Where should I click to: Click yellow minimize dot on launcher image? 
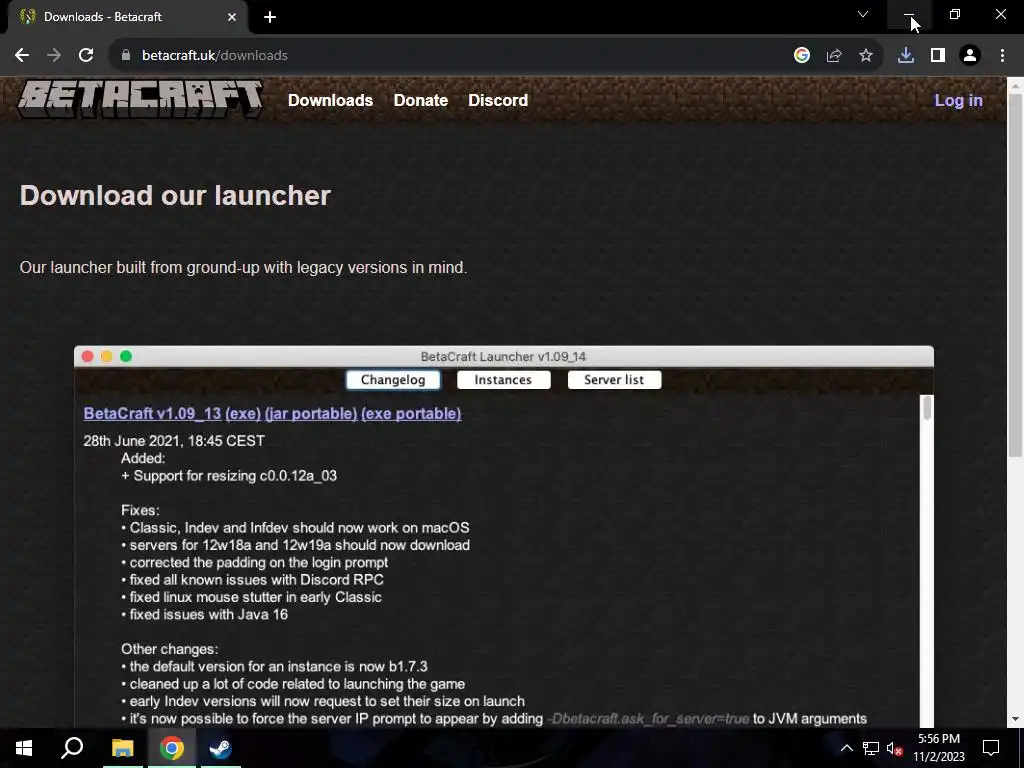click(x=106, y=356)
